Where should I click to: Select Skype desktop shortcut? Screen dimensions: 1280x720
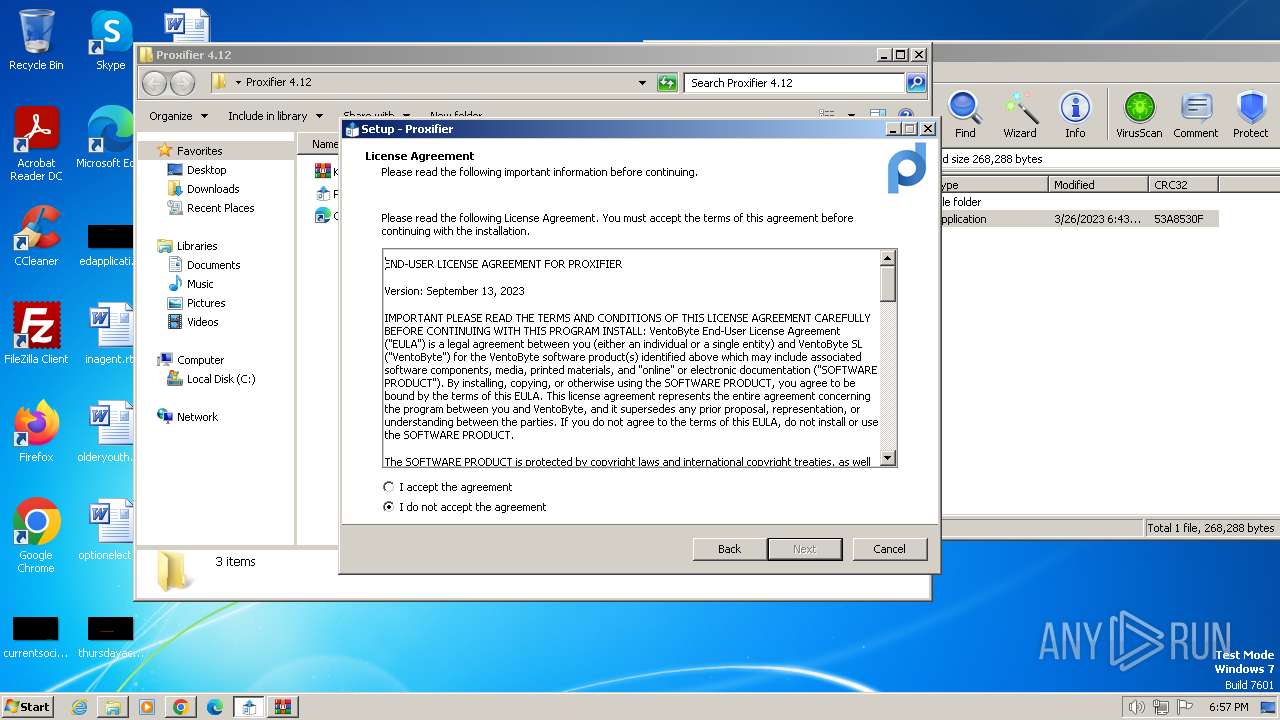pos(110,41)
